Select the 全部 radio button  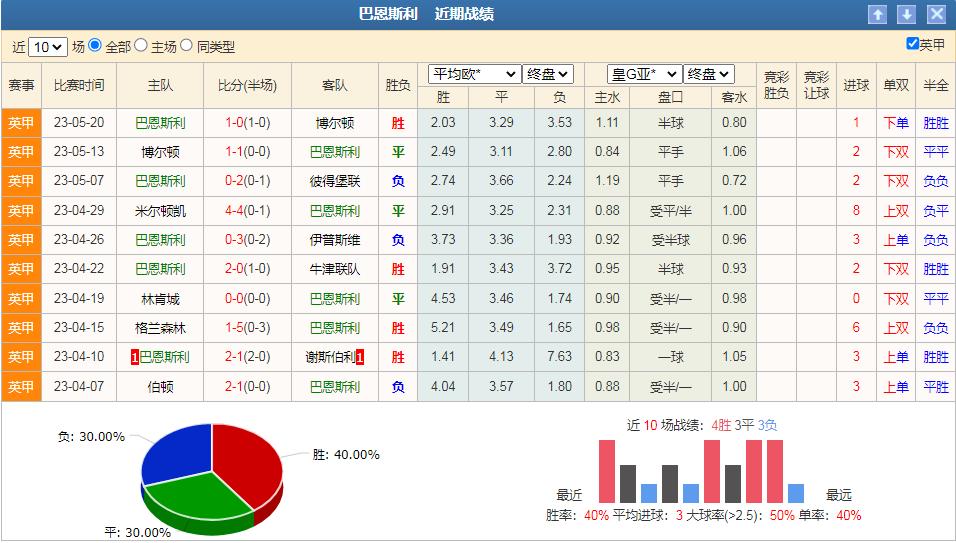(95, 45)
